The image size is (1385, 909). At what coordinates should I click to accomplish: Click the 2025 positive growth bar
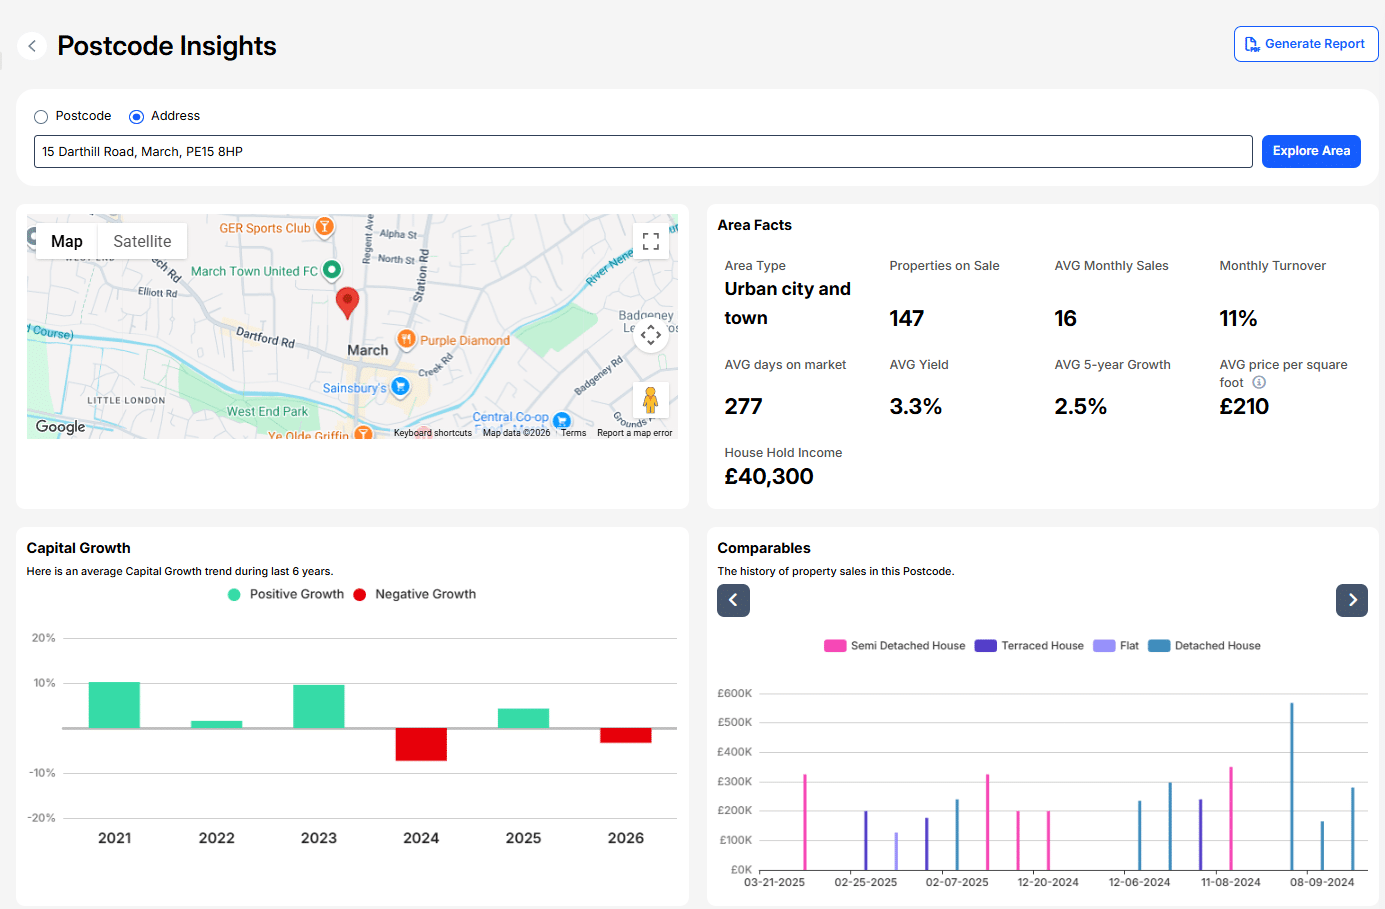pyautogui.click(x=524, y=718)
